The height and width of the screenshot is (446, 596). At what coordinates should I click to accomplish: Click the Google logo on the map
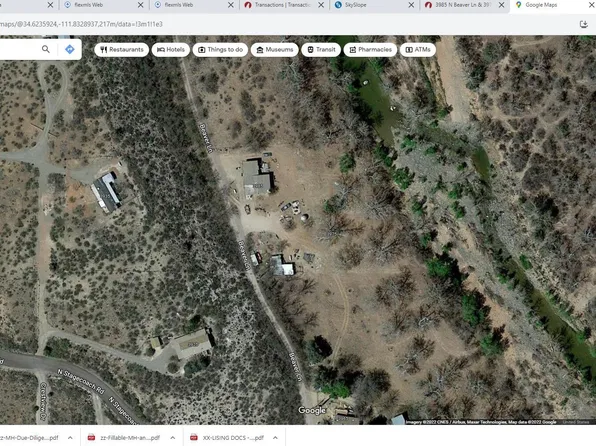[x=312, y=410]
